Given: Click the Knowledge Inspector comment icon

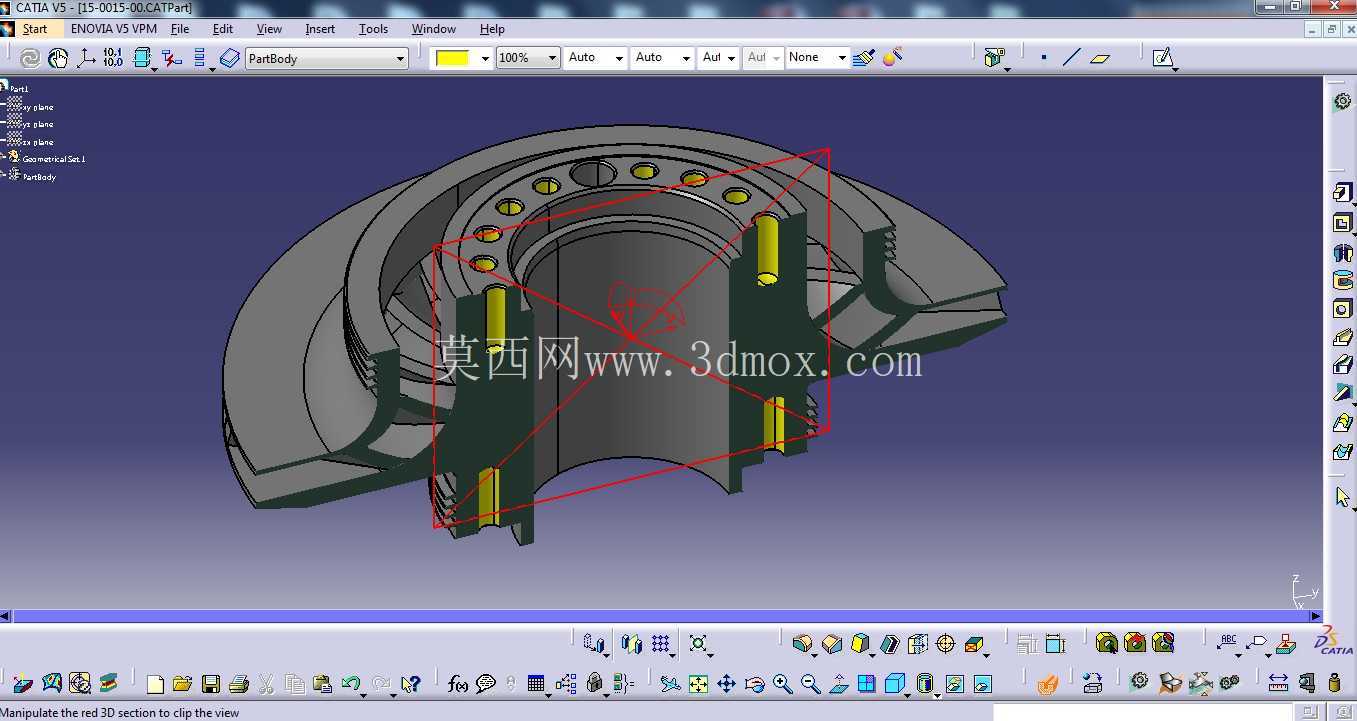Looking at the screenshot, I should (x=486, y=684).
